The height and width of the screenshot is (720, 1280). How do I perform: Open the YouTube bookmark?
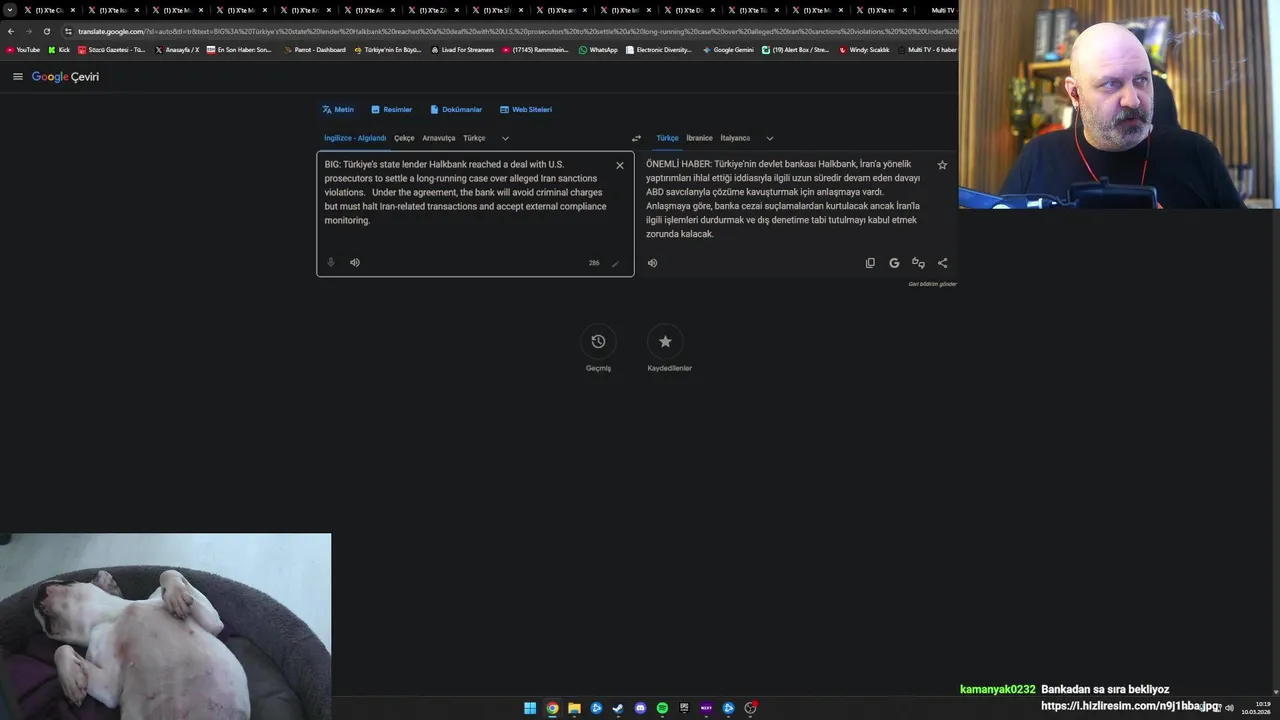click(23, 50)
